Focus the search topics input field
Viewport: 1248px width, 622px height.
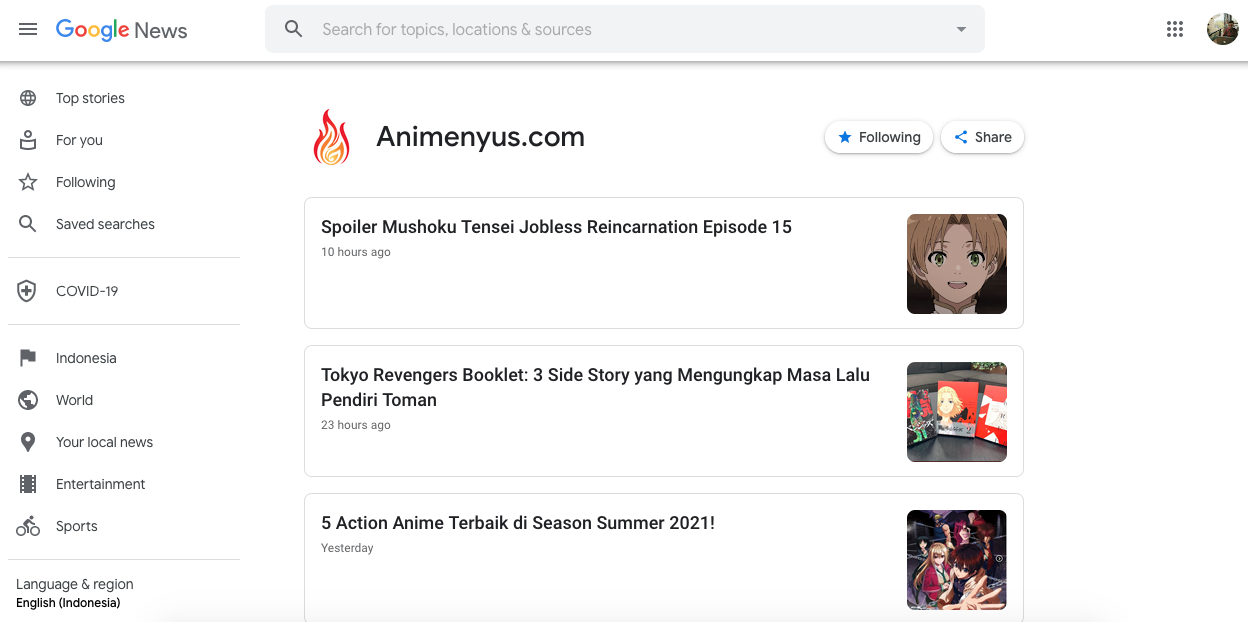click(x=625, y=29)
